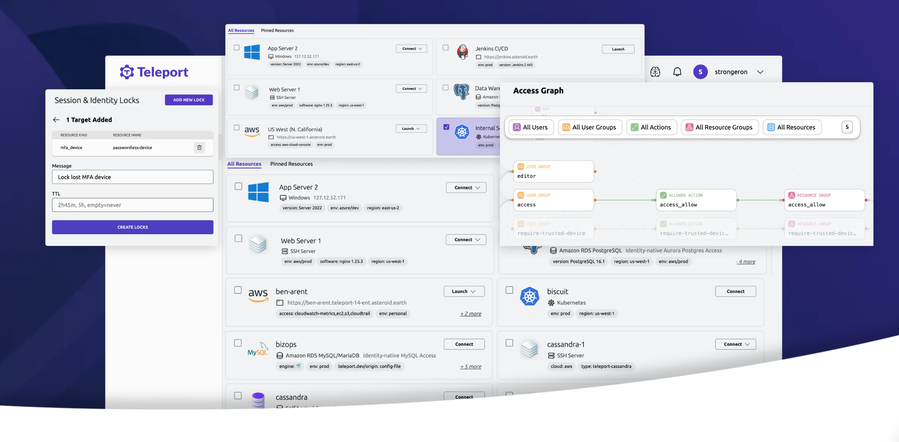This screenshot has height=442, width=899.
Task: Click the TTL input field
Action: (132, 205)
